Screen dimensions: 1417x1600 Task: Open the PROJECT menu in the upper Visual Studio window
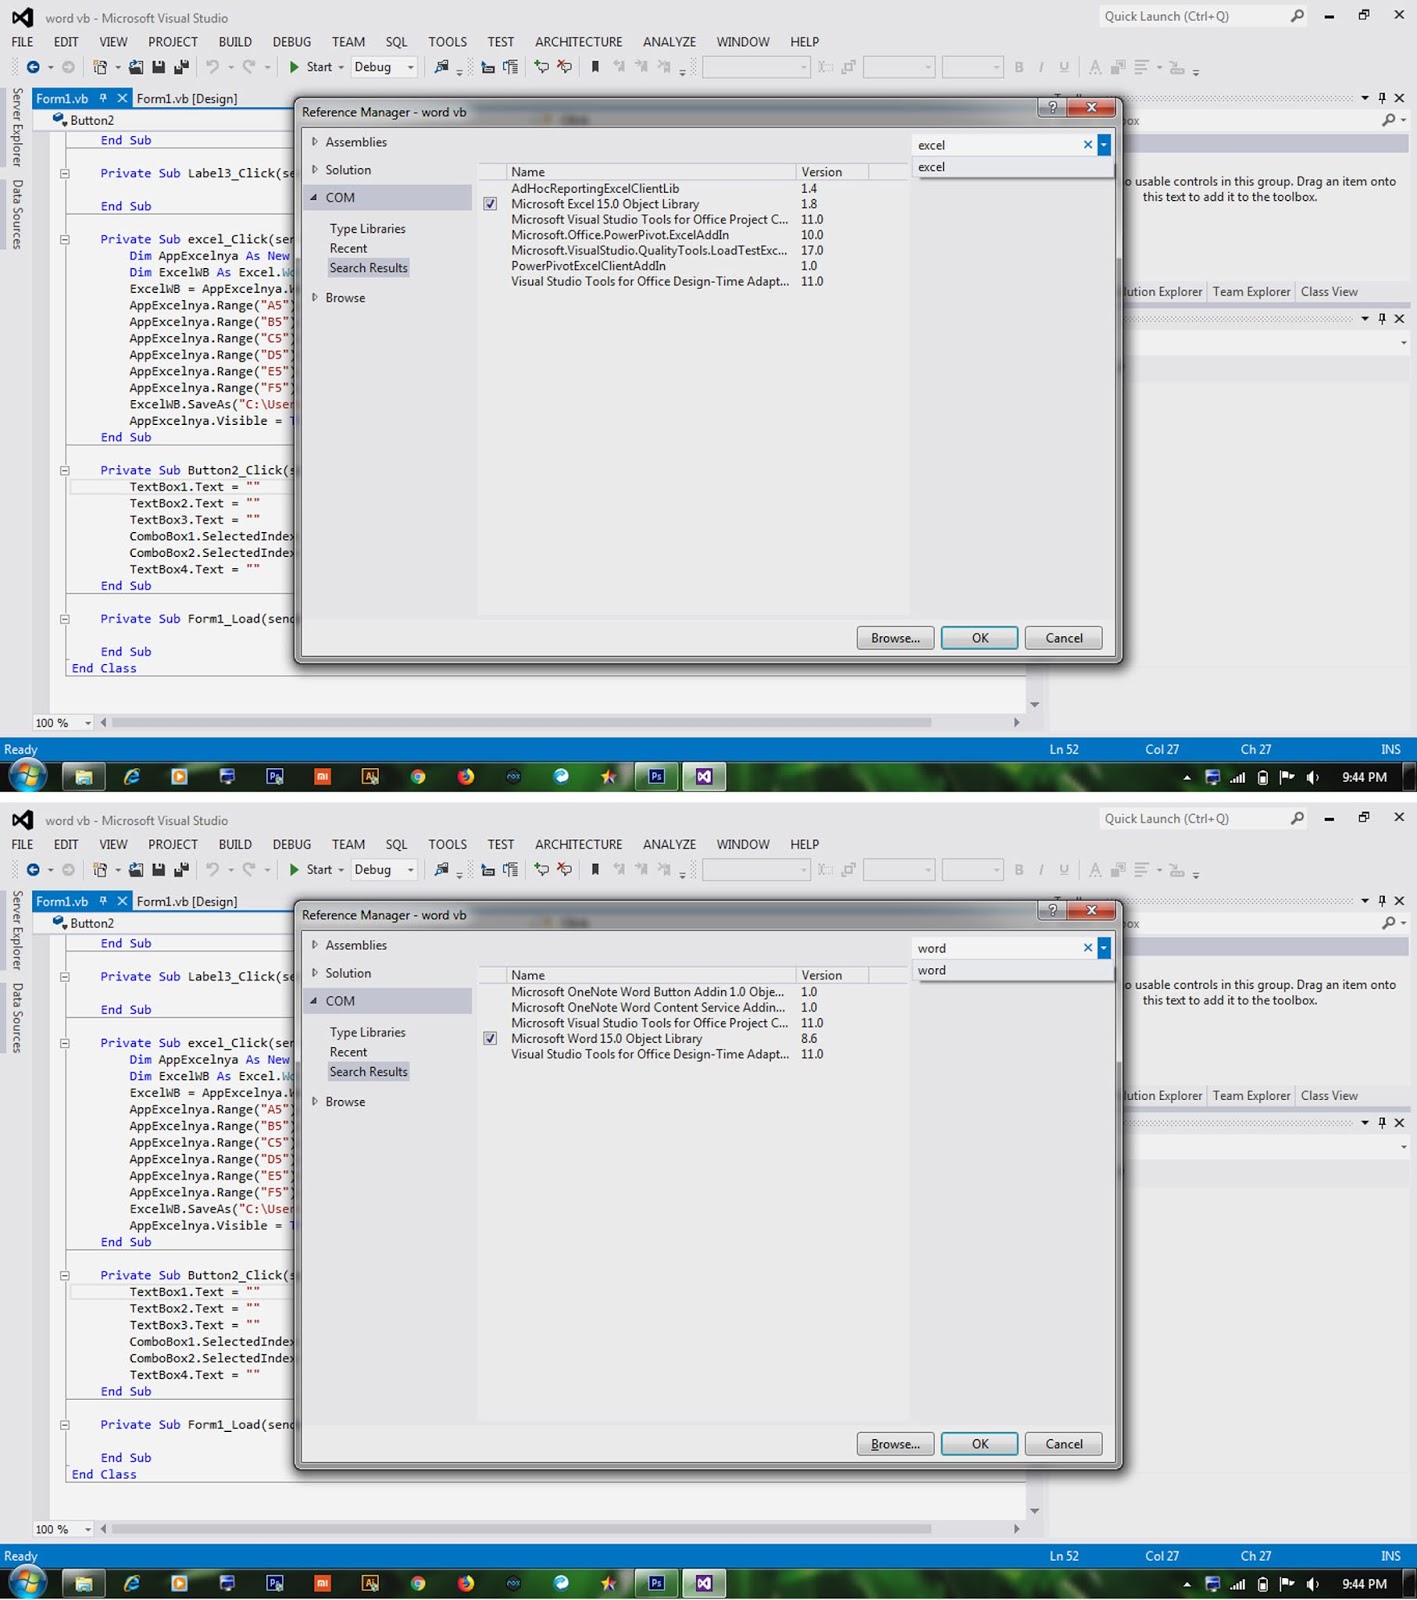click(173, 42)
